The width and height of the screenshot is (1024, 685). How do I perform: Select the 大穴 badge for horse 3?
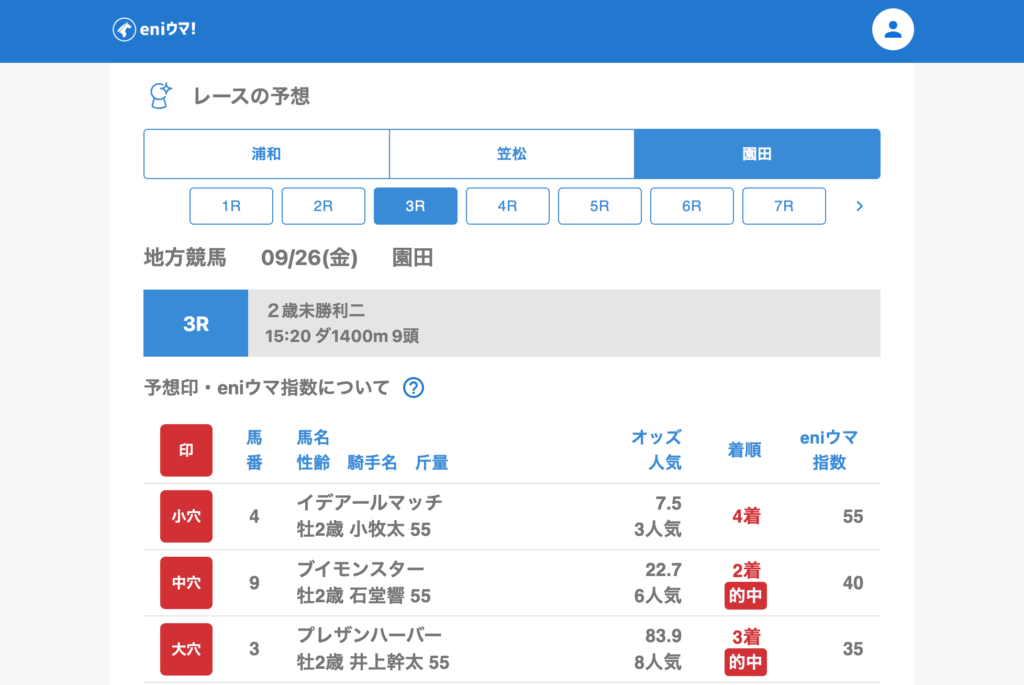186,649
